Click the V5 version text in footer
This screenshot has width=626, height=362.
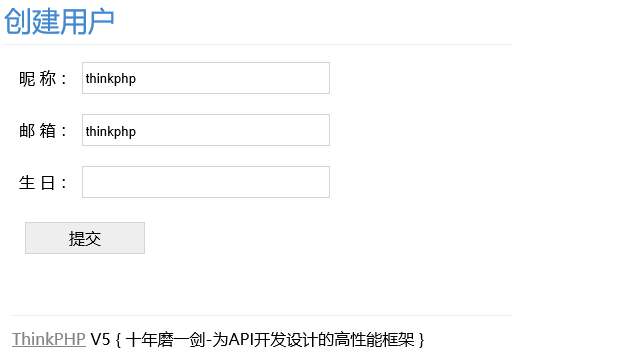coord(100,340)
